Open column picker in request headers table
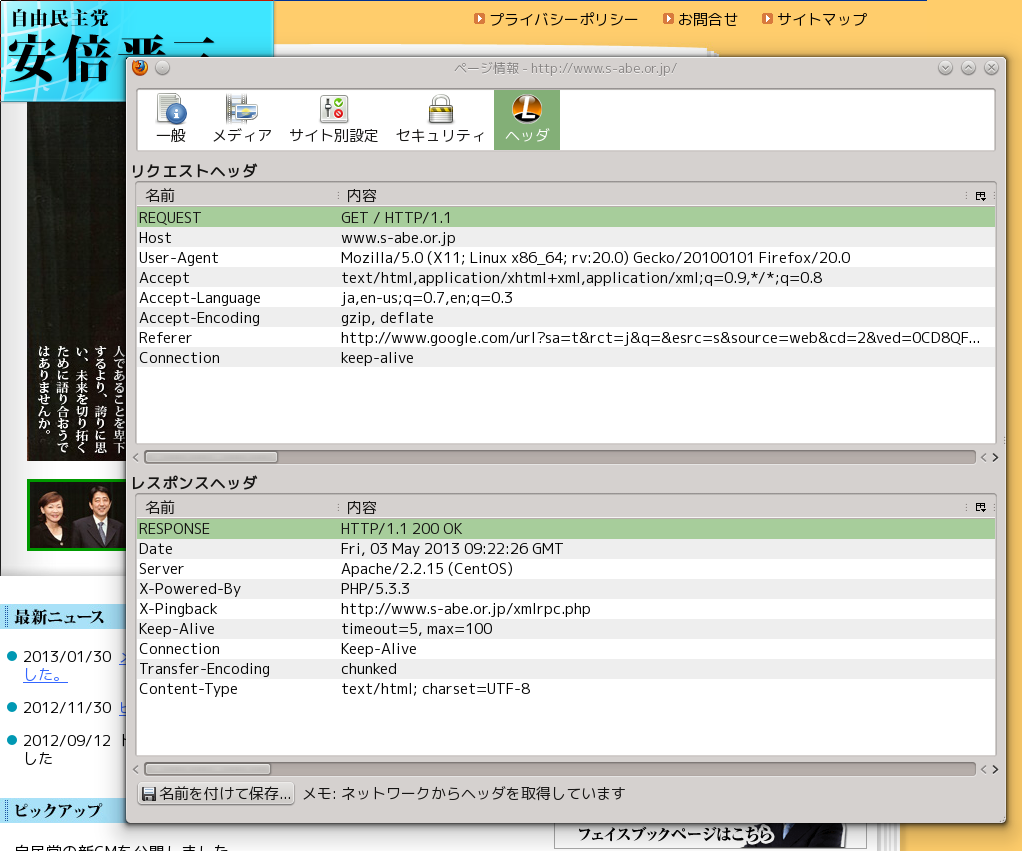Image resolution: width=1022 pixels, height=851 pixels. [x=980, y=195]
